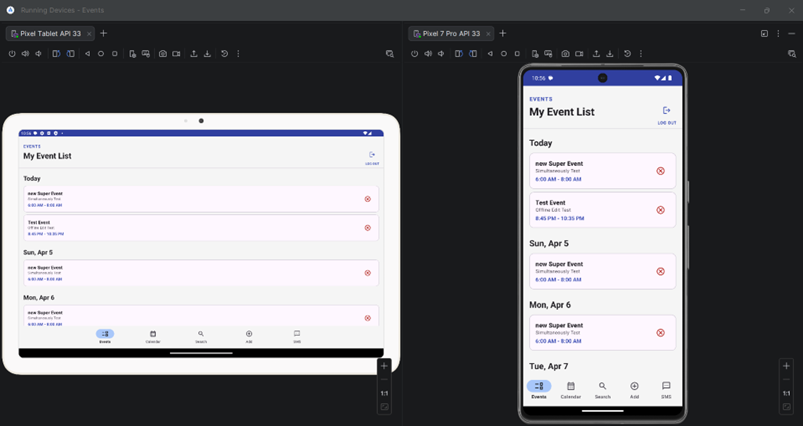Turn volume up on Pixel 7 Pro emulator
Image resolution: width=803 pixels, height=426 pixels.
tap(427, 54)
